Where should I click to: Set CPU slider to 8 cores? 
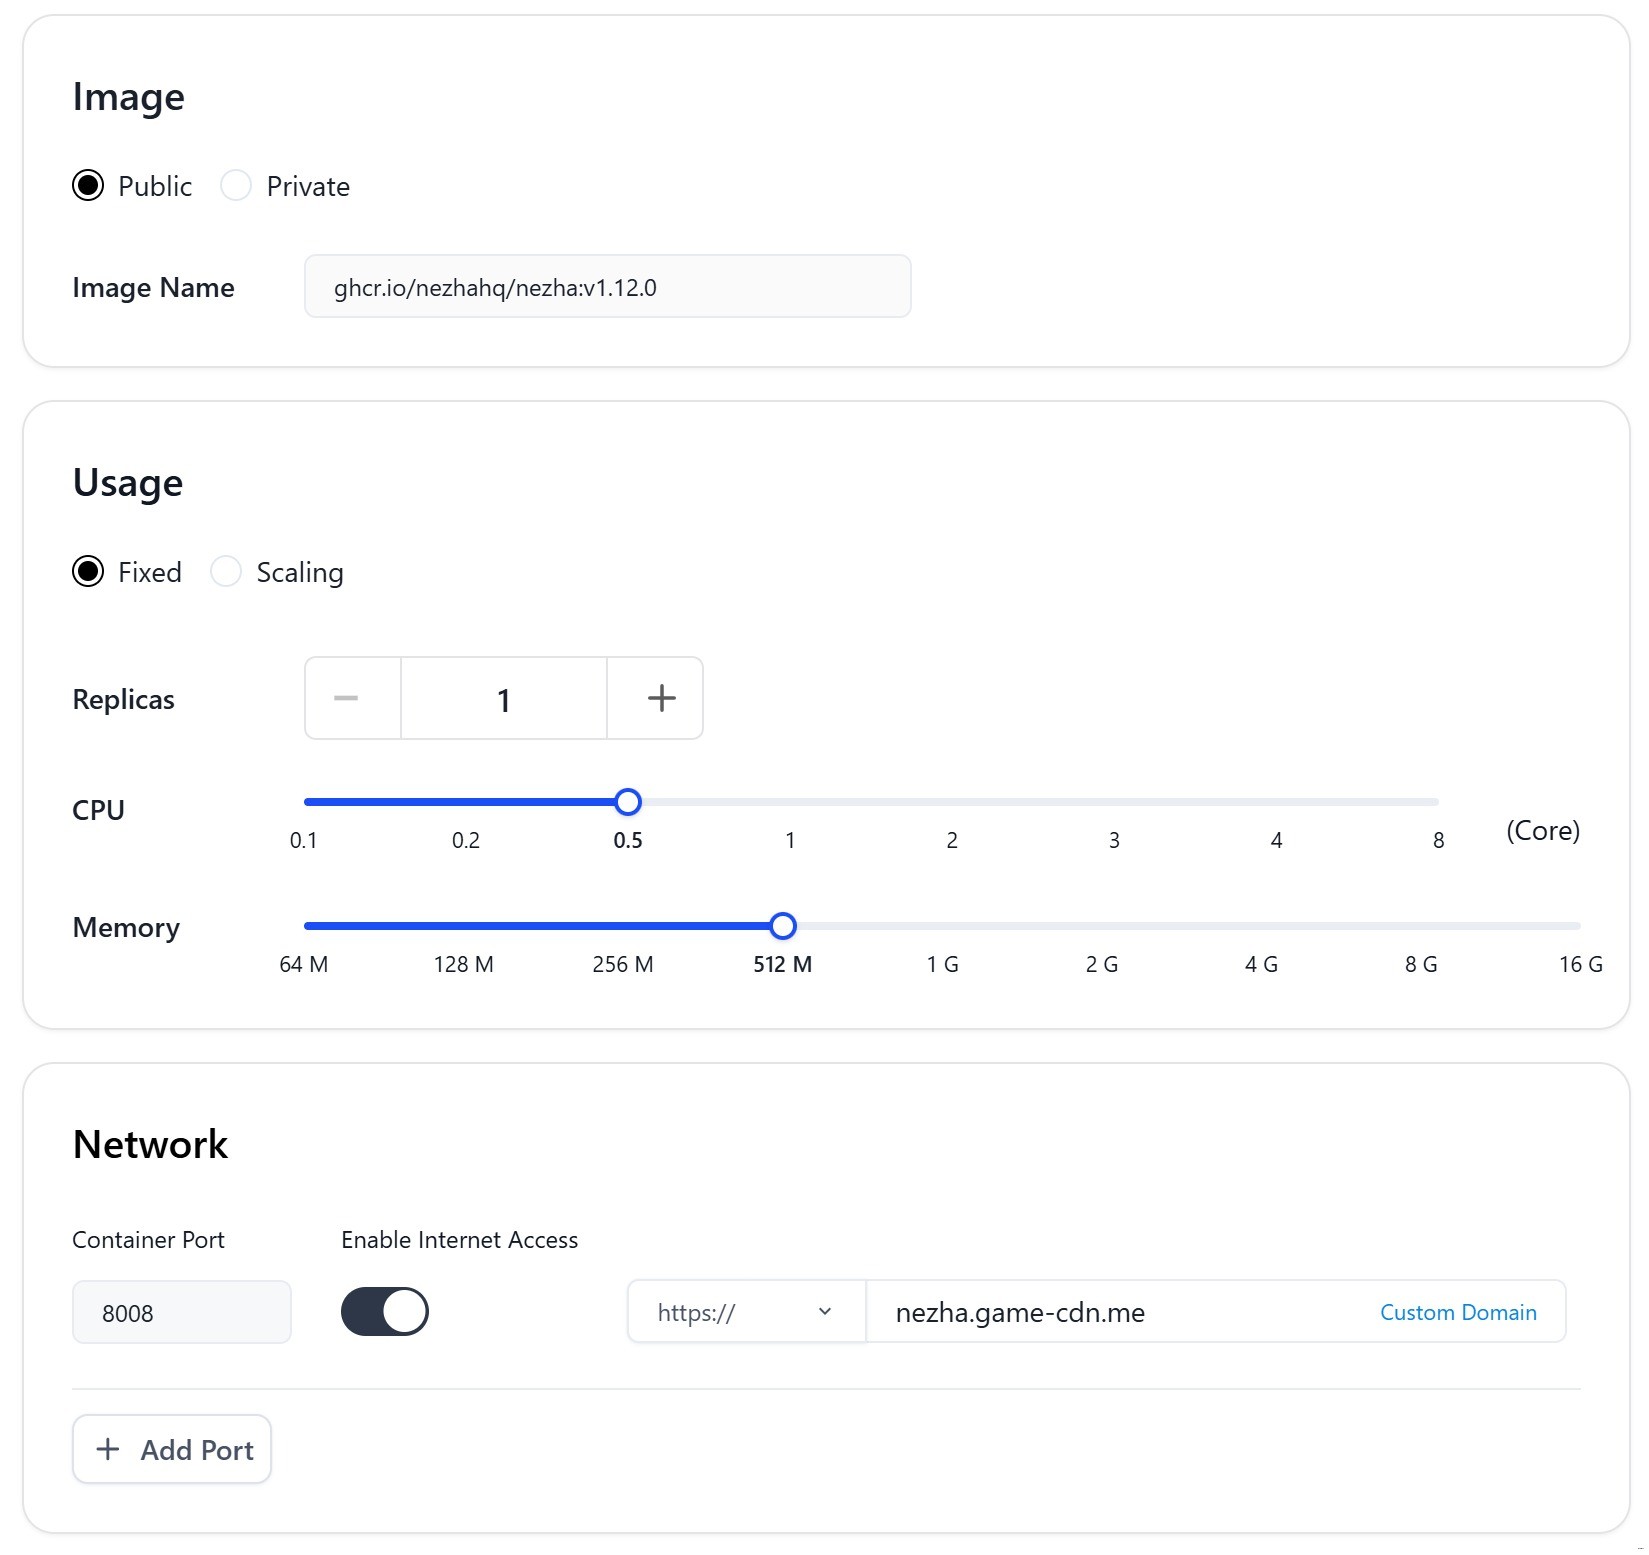tap(1437, 802)
